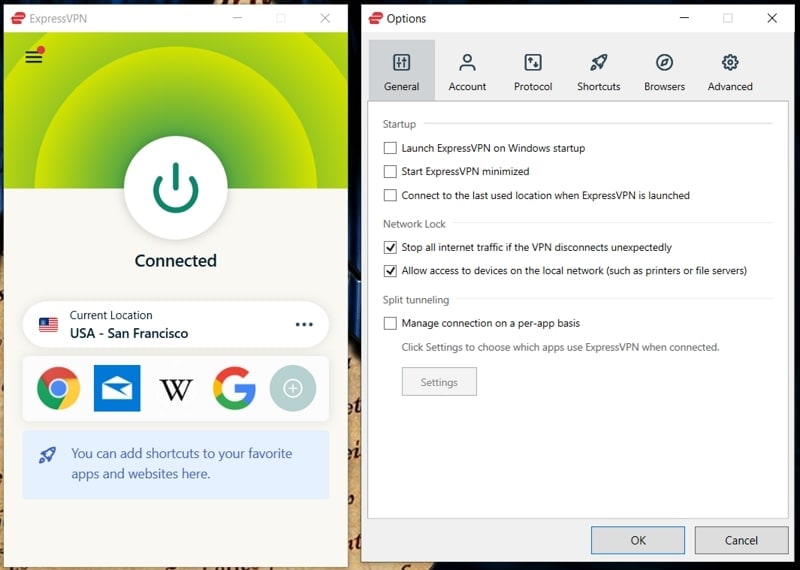This screenshot has height=570, width=800.
Task: Click the USA flag icon in Current Location
Action: [x=48, y=325]
